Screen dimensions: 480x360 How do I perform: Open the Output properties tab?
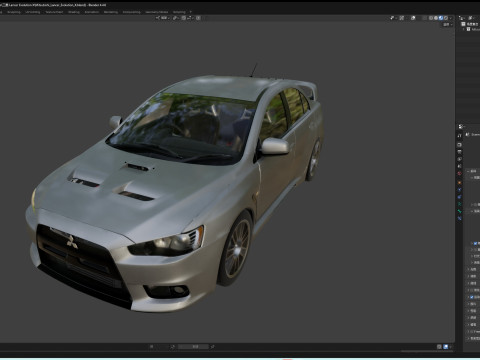pos(459,152)
